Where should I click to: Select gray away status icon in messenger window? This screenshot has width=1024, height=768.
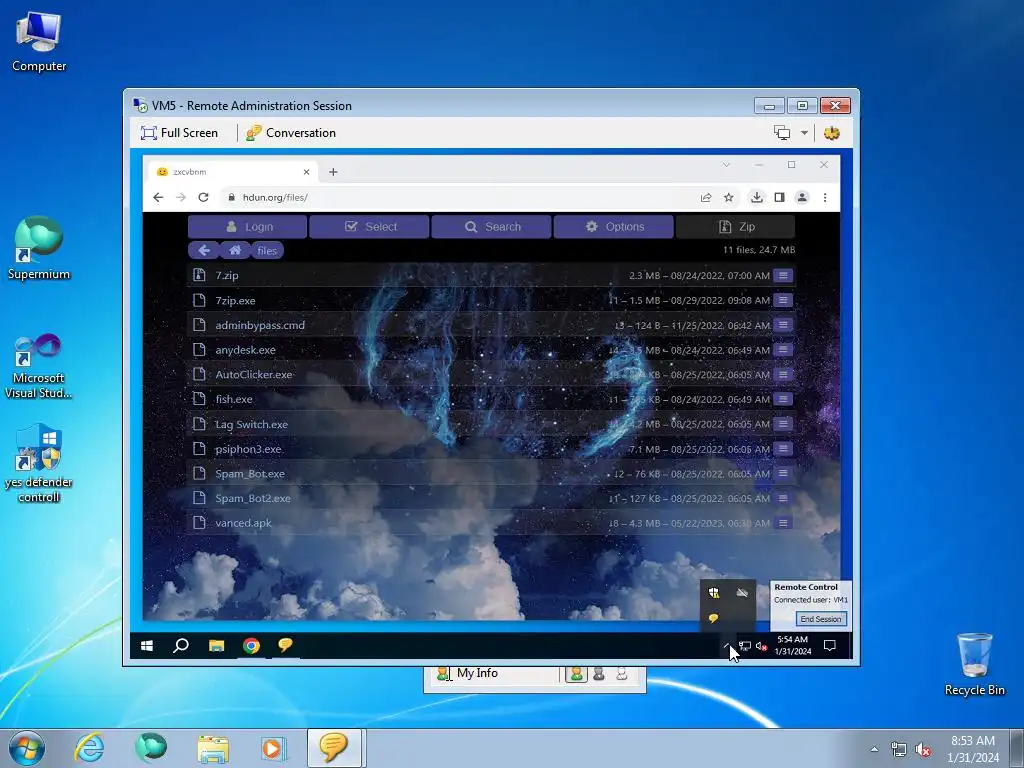click(599, 674)
